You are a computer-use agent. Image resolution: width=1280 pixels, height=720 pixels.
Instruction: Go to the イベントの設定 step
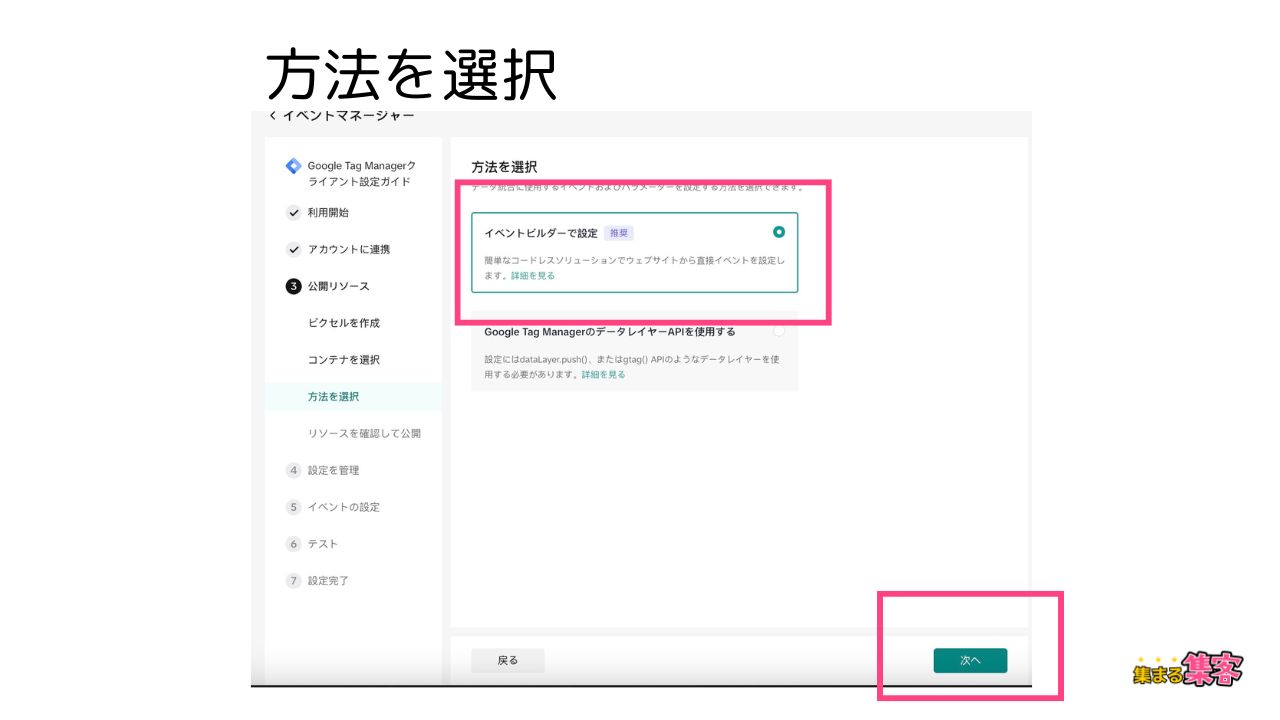344,507
